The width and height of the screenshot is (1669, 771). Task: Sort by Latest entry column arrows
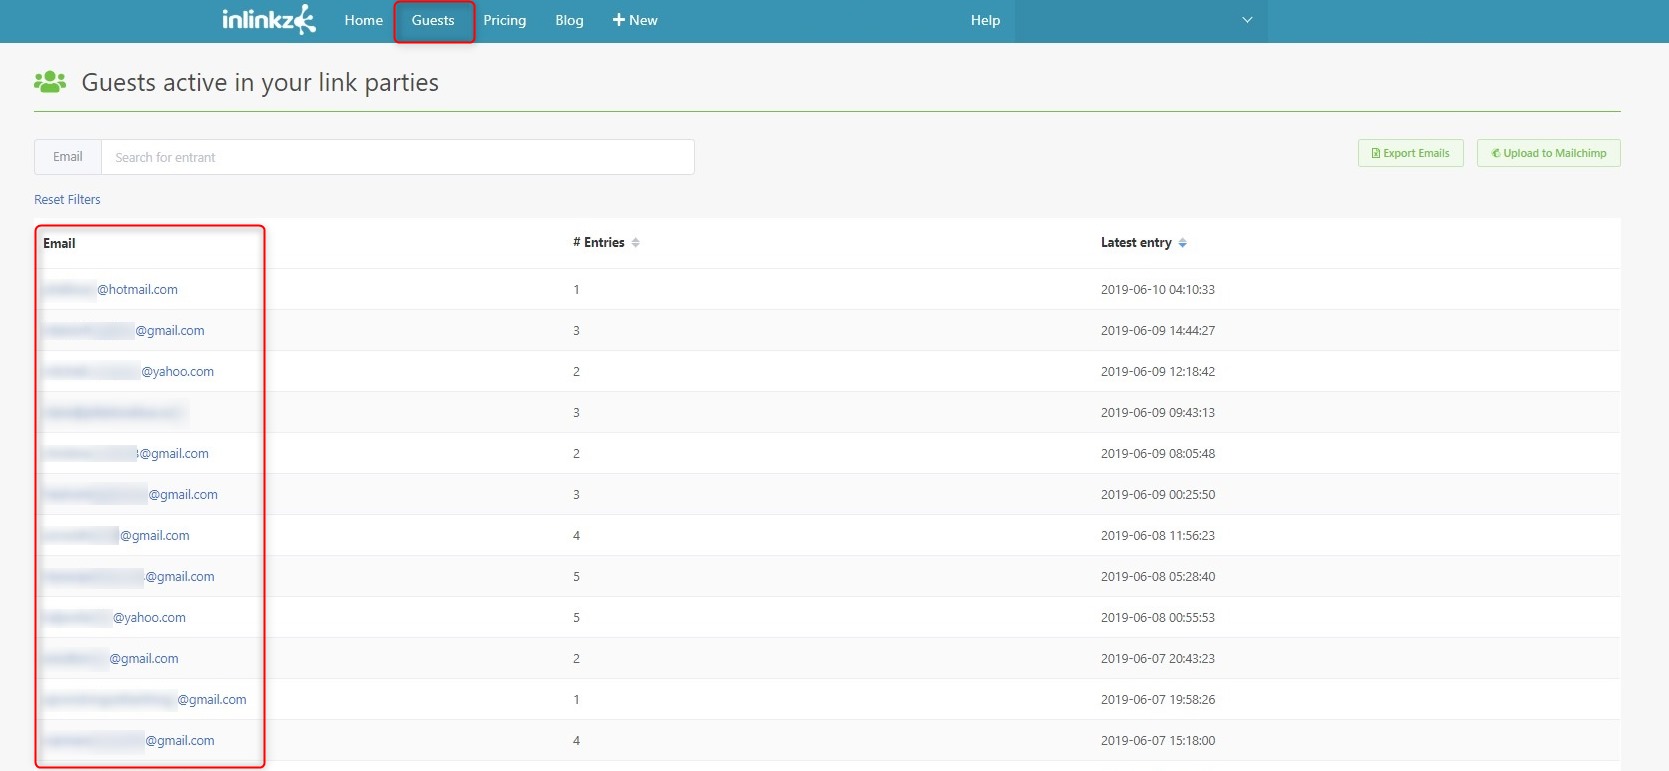[1183, 243]
